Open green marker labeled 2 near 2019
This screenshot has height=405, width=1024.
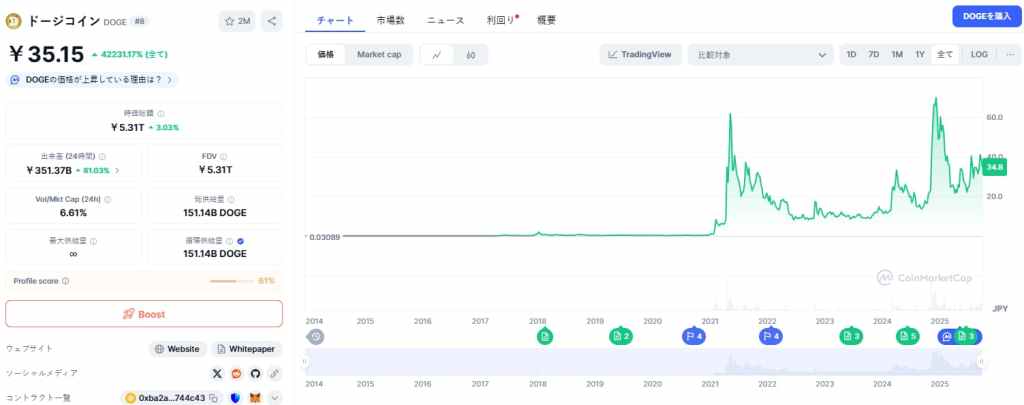[620, 336]
